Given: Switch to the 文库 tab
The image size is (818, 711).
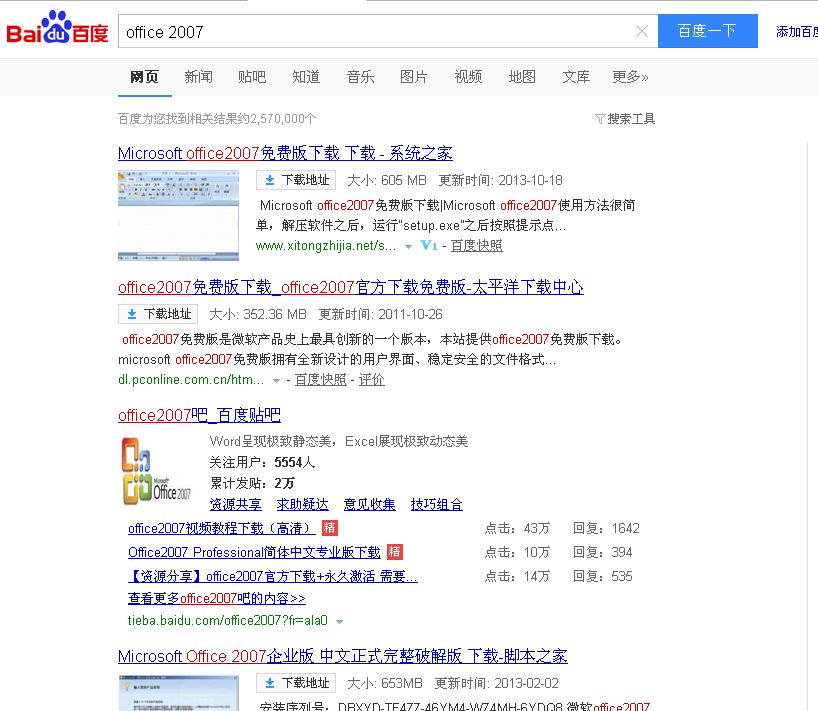Looking at the screenshot, I should pyautogui.click(x=576, y=77).
